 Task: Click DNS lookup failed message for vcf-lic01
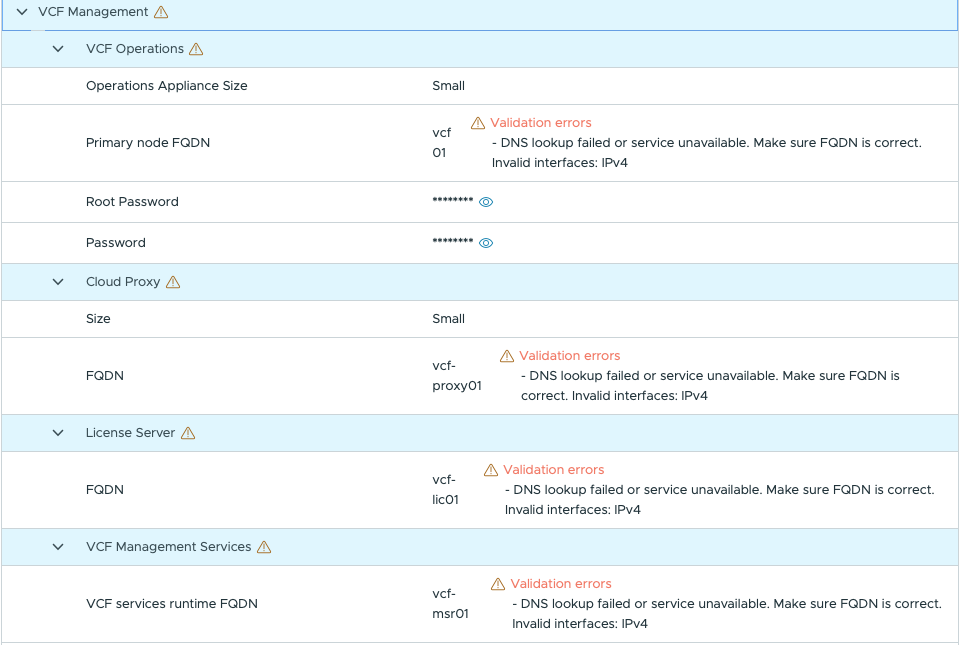[x=720, y=500]
